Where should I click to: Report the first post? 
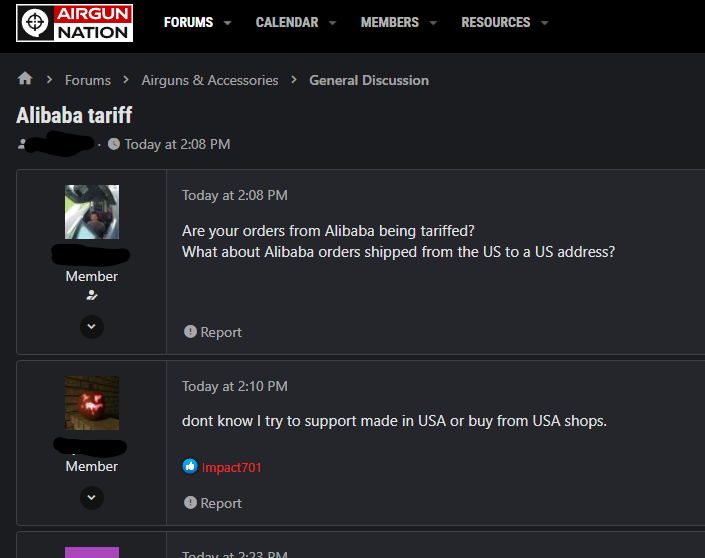(x=212, y=332)
